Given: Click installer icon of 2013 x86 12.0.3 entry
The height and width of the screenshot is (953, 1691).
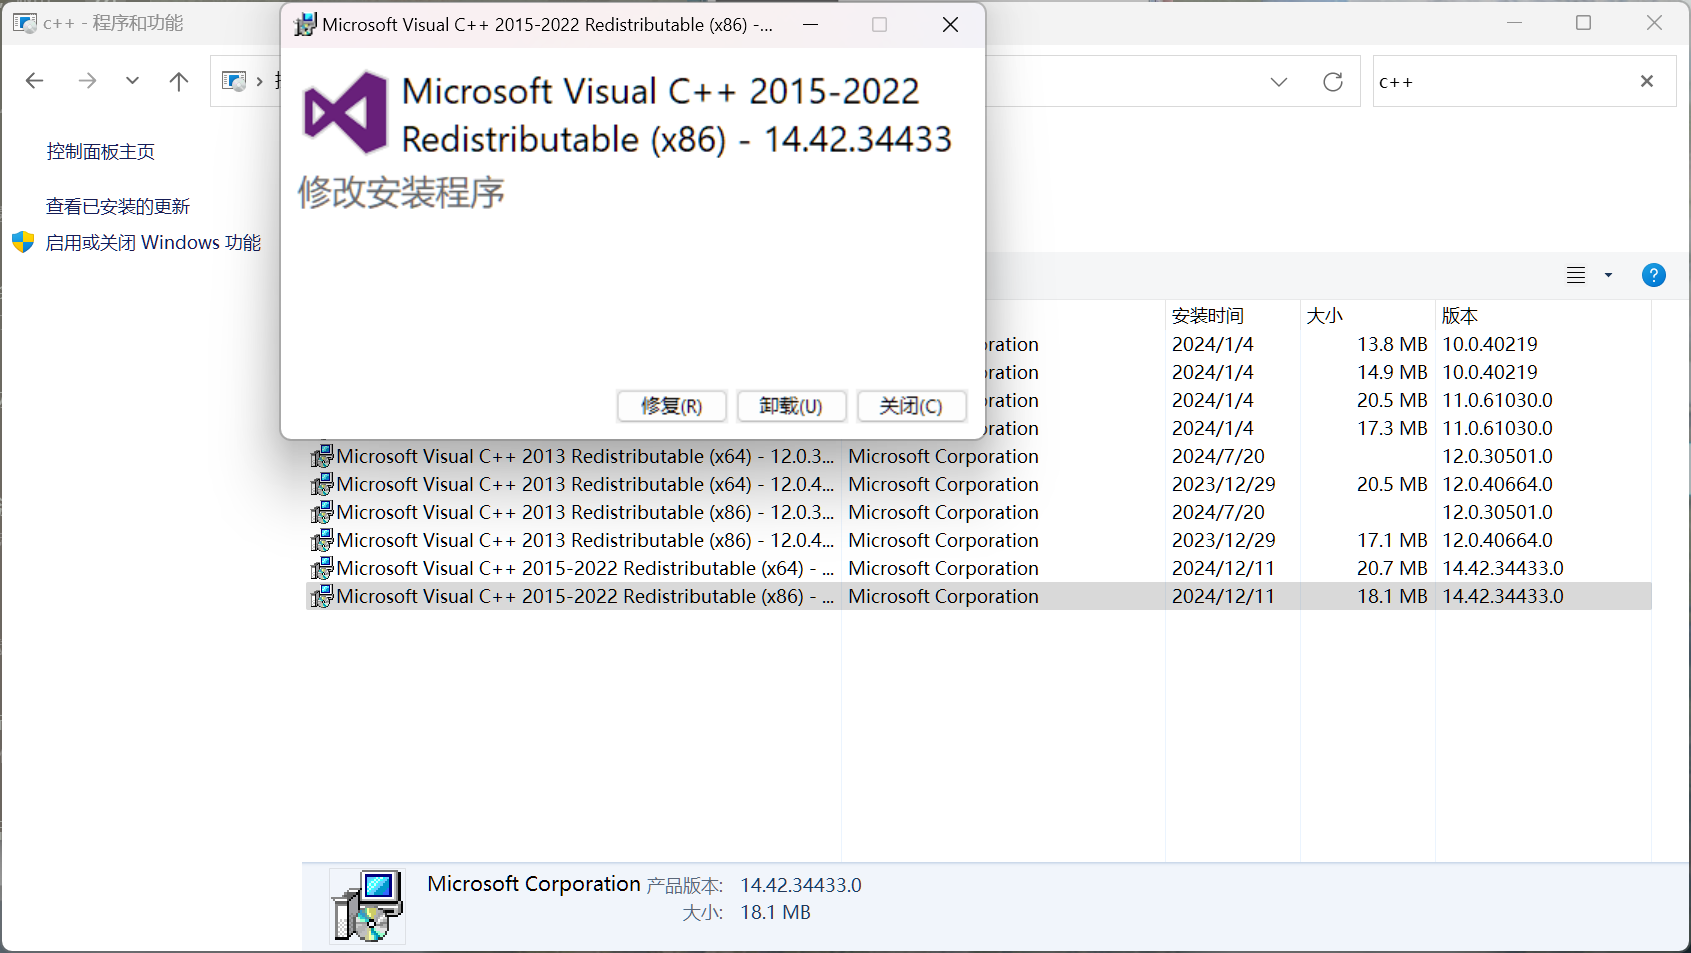Looking at the screenshot, I should click(321, 513).
